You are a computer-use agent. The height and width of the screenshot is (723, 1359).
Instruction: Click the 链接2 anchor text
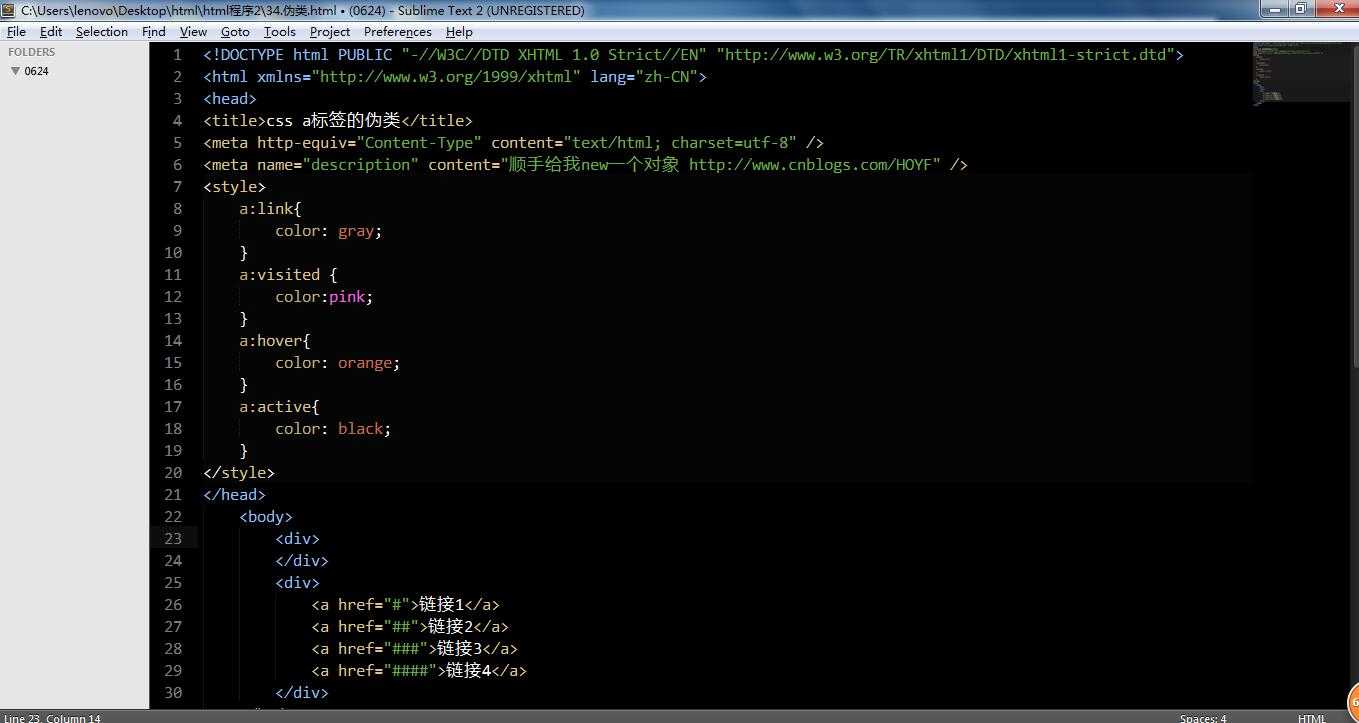[450, 627]
